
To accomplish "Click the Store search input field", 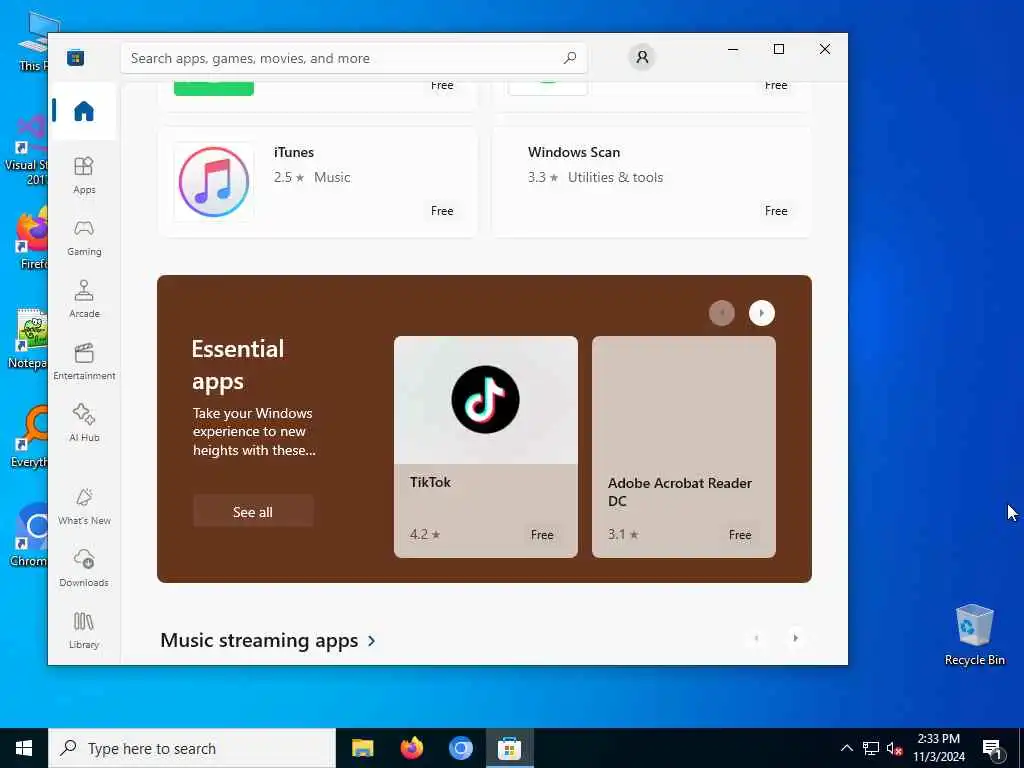I will click(353, 58).
